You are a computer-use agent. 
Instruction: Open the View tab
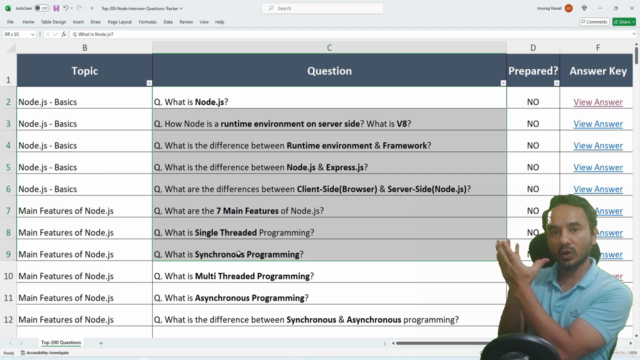204,22
